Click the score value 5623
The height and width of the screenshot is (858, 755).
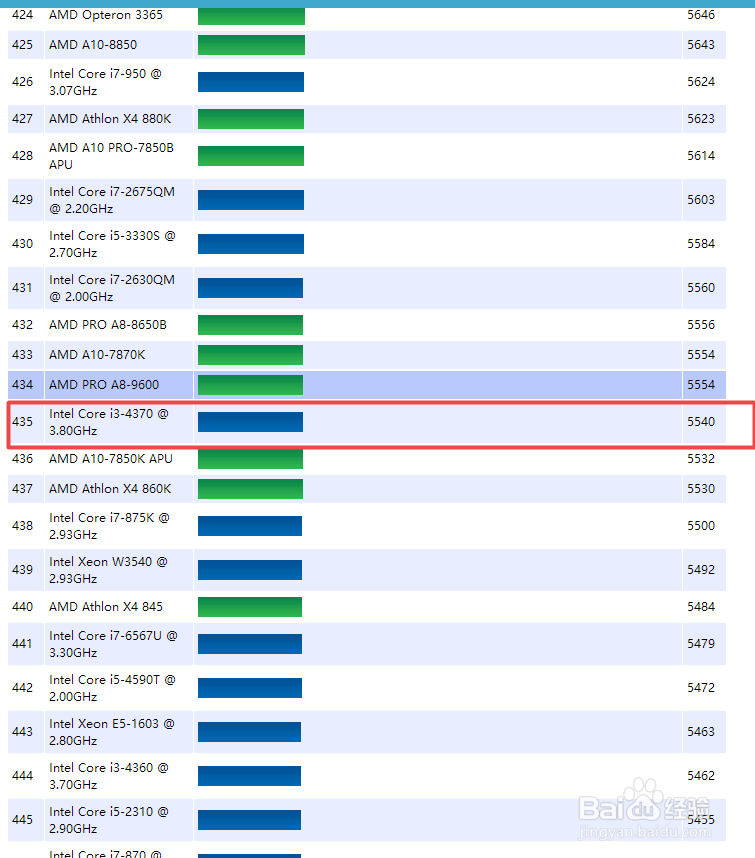(x=701, y=119)
